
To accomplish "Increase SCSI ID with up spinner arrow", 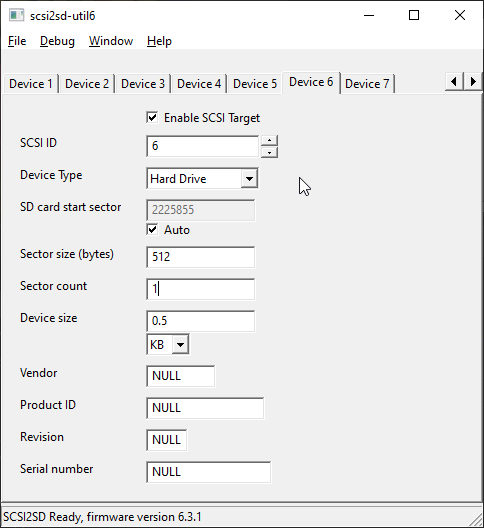I will (269, 140).
